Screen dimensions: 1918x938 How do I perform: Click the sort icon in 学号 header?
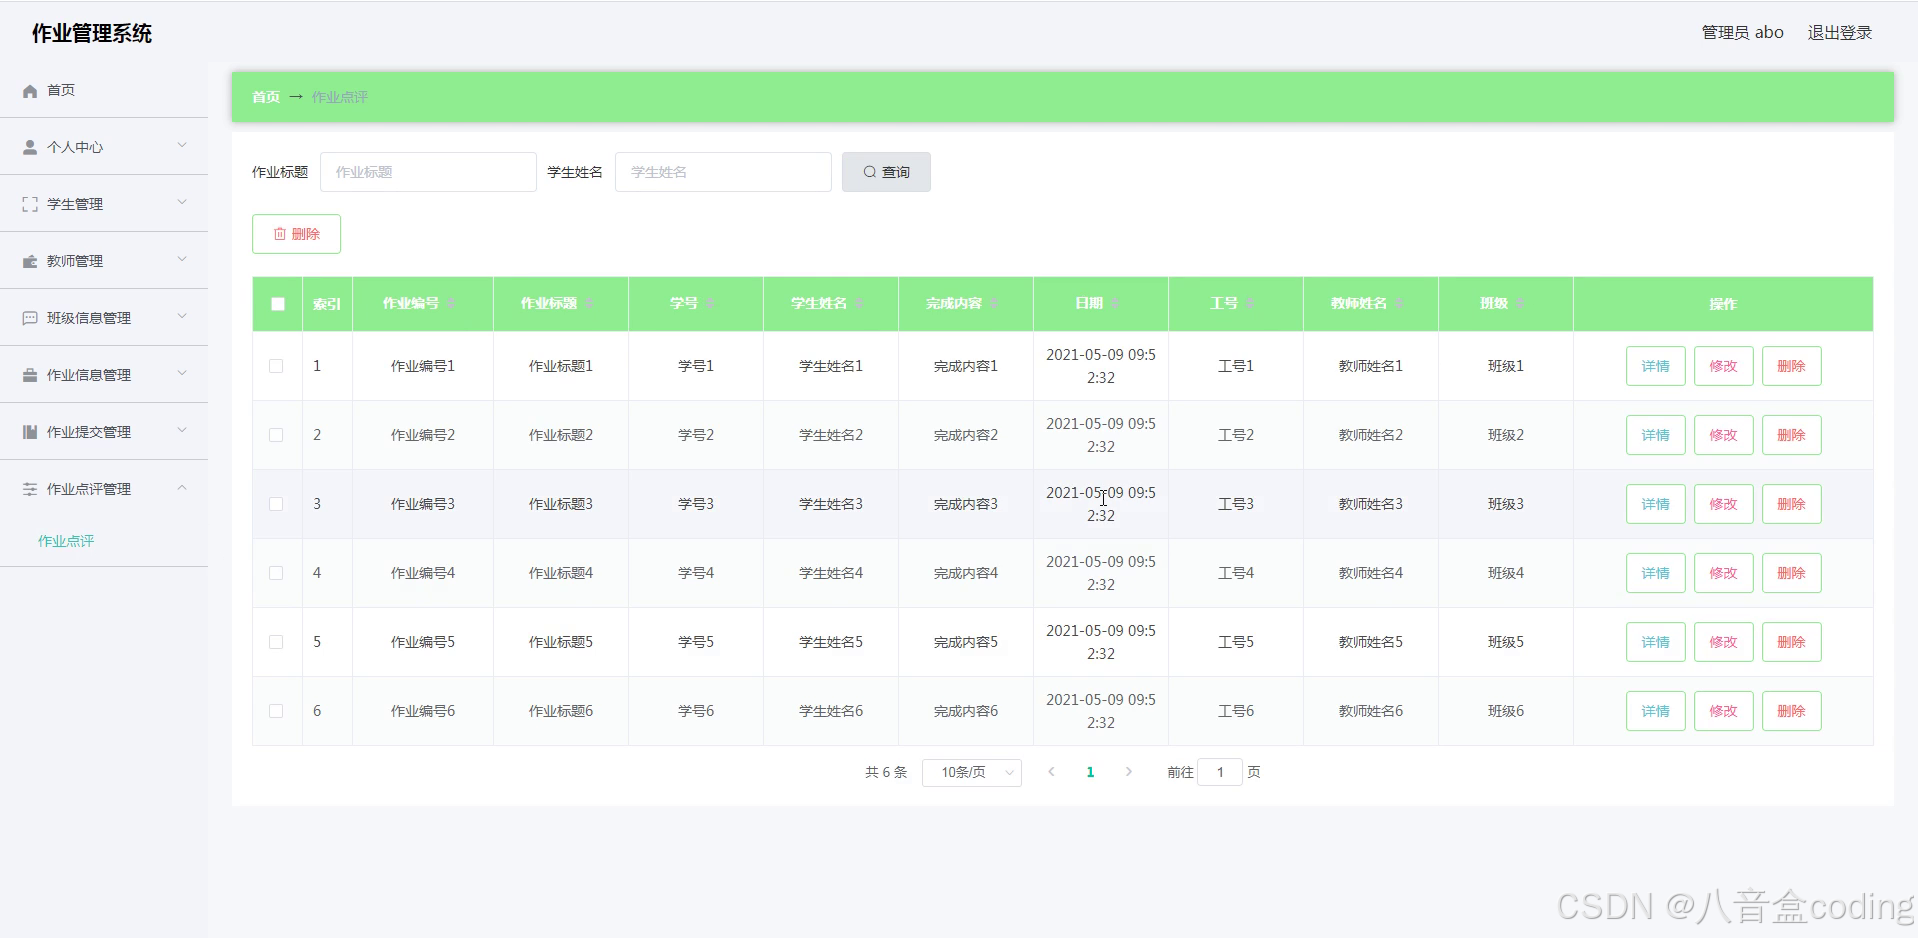click(x=709, y=303)
